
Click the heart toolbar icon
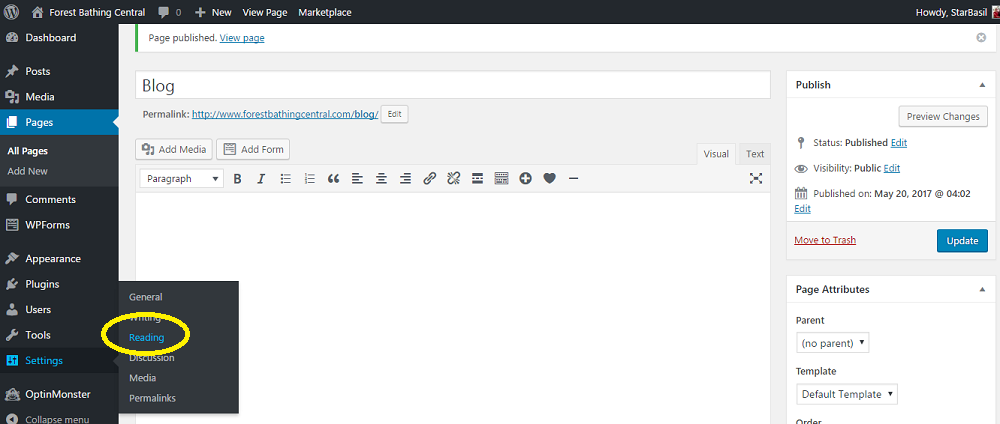tap(550, 179)
